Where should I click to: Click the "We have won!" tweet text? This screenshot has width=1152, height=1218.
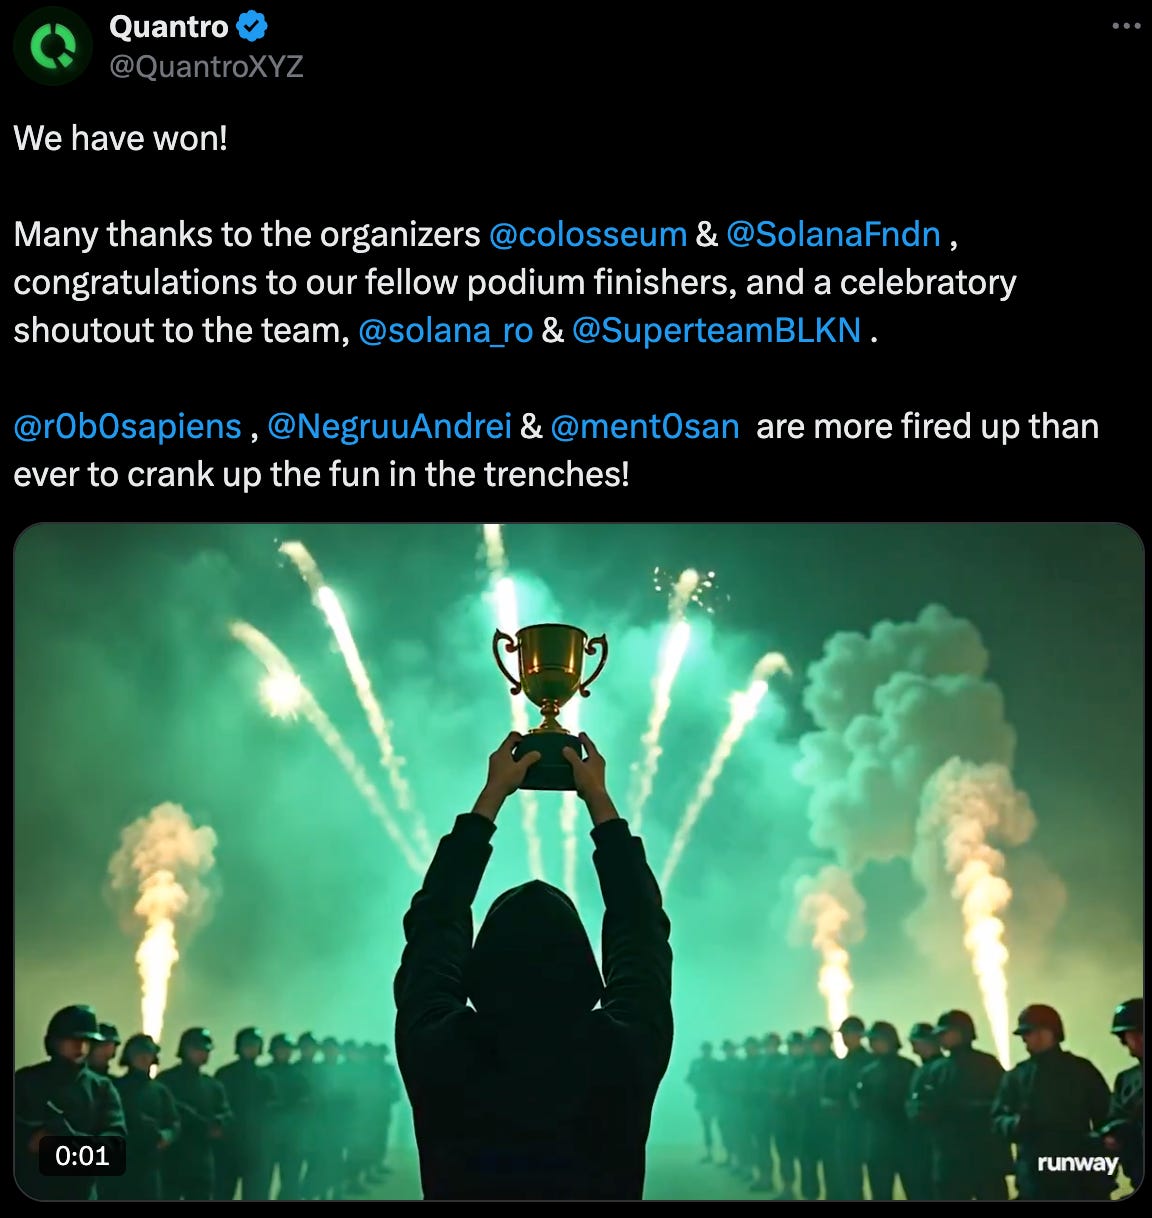pyautogui.click(x=121, y=138)
